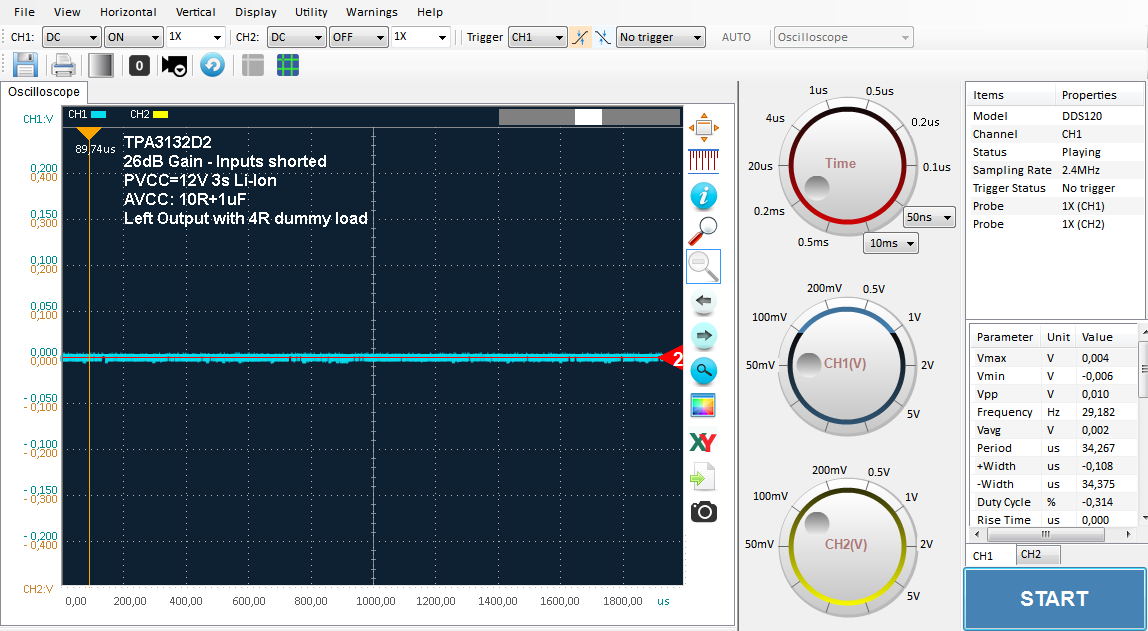The height and width of the screenshot is (631, 1148).
Task: Click the yellow CH2 legend swatch
Action: tap(160, 115)
